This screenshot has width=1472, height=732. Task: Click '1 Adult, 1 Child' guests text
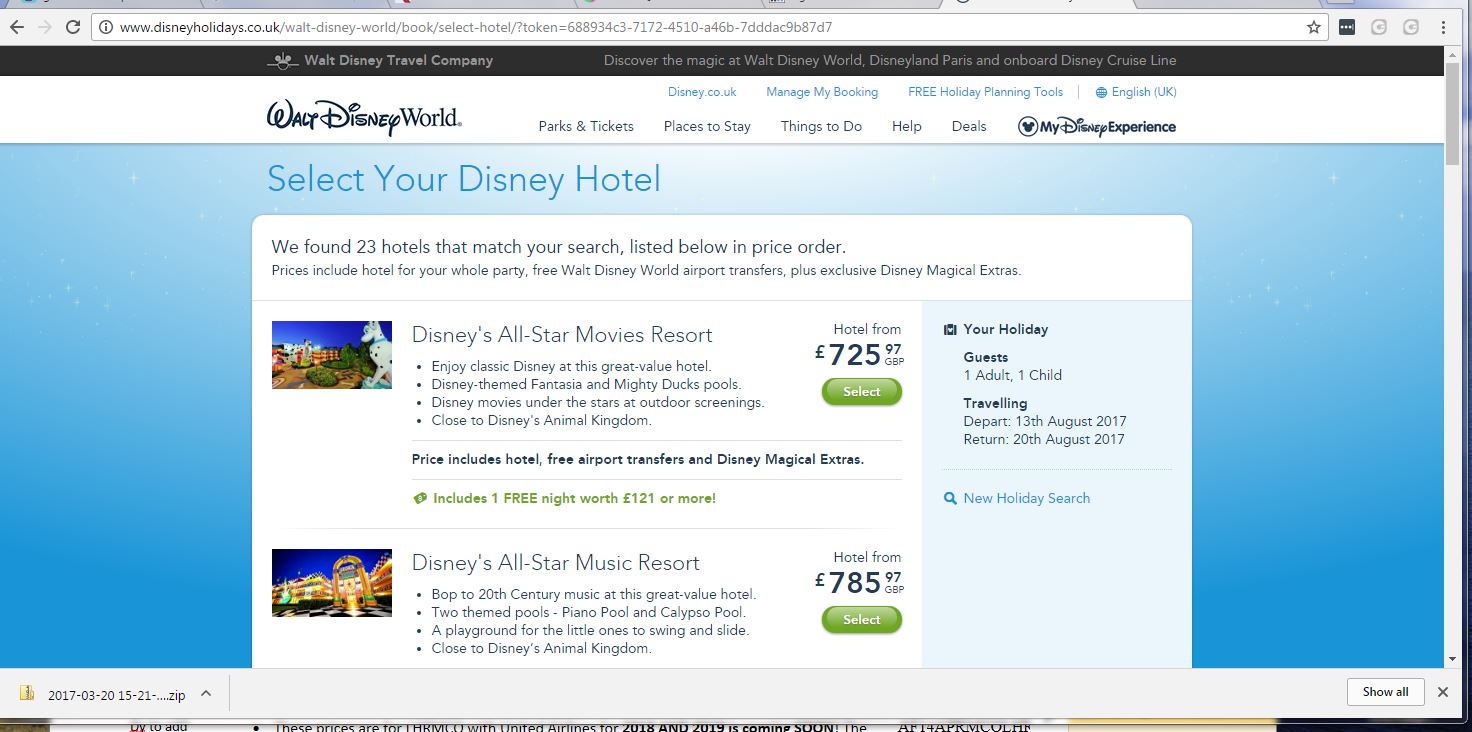(1013, 375)
